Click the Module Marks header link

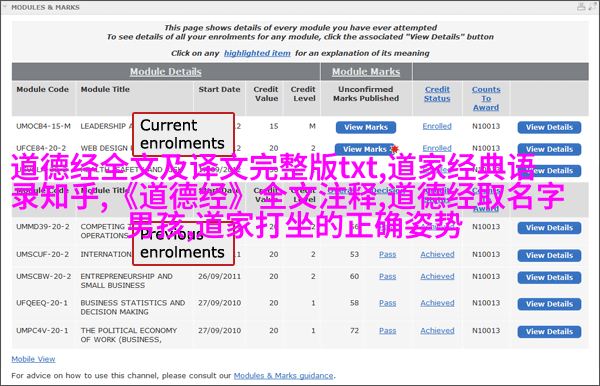[366, 72]
